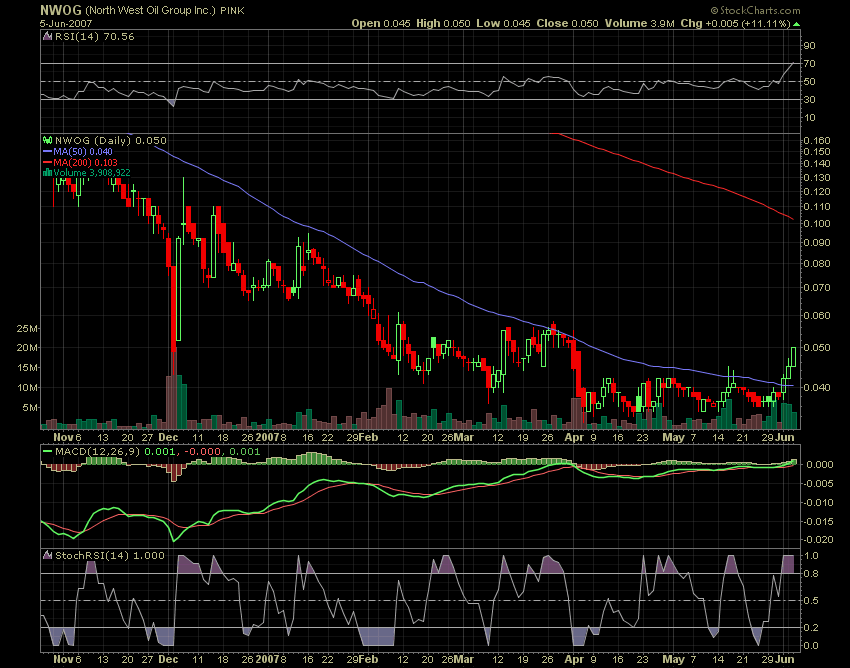Click the Close 0.050 quote value
The height and width of the screenshot is (668, 850).
tap(567, 23)
